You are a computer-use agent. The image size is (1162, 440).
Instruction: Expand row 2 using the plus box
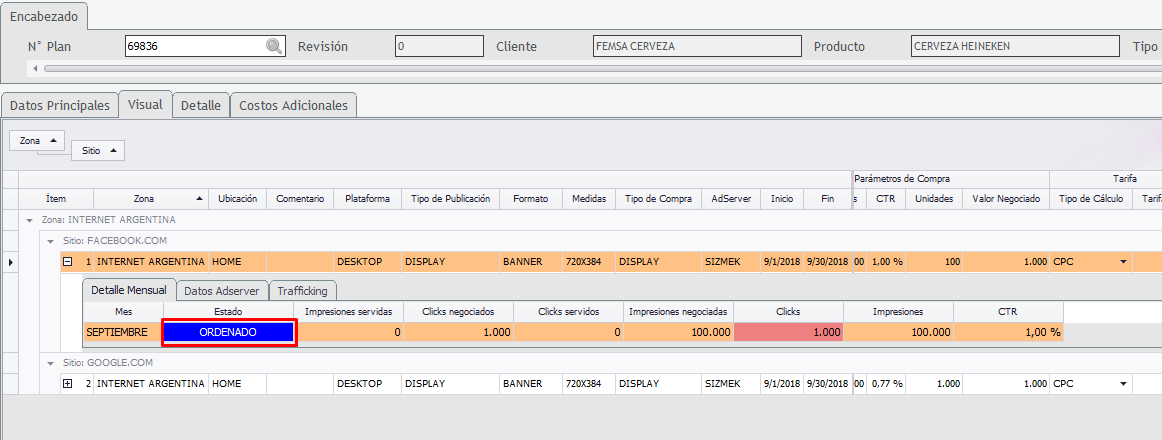pos(68,383)
